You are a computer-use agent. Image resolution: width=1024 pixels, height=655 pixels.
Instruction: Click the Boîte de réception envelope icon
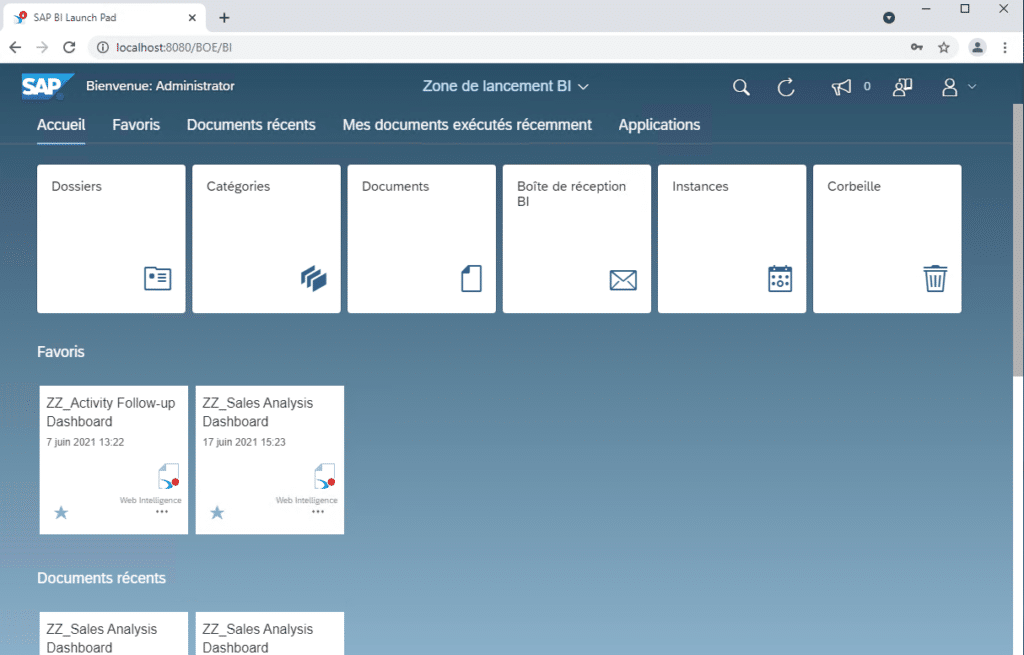point(623,280)
